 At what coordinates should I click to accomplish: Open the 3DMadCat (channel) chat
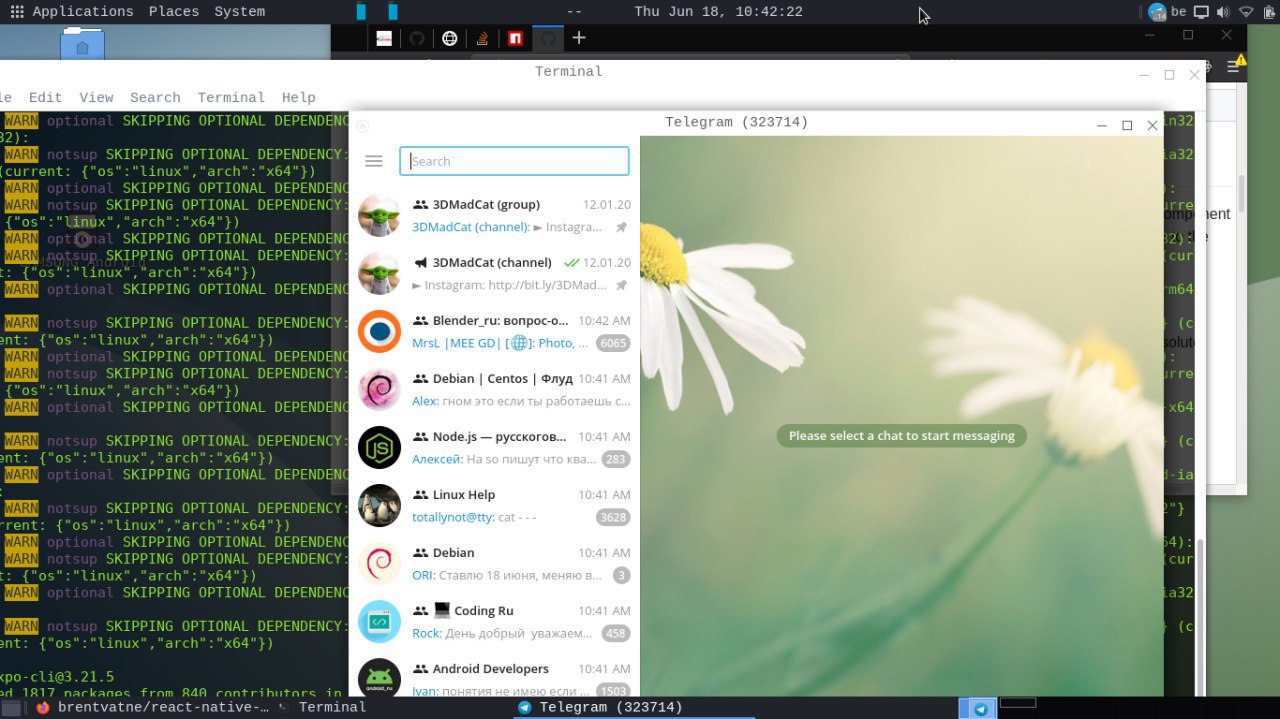494,273
